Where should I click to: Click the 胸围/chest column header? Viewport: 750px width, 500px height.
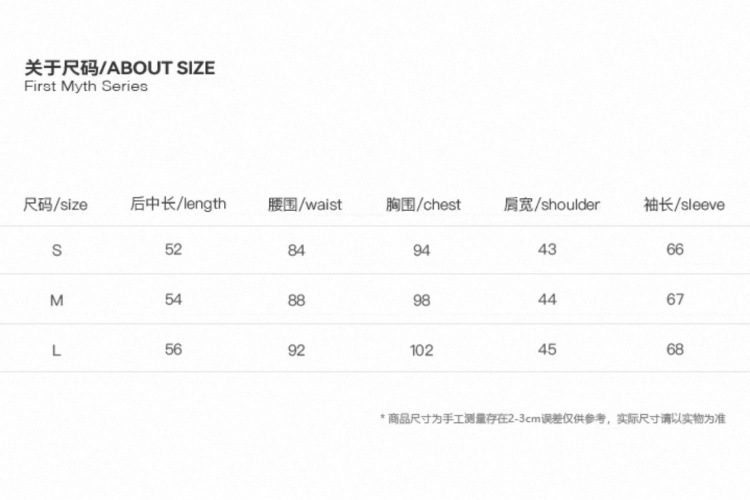pos(423,205)
